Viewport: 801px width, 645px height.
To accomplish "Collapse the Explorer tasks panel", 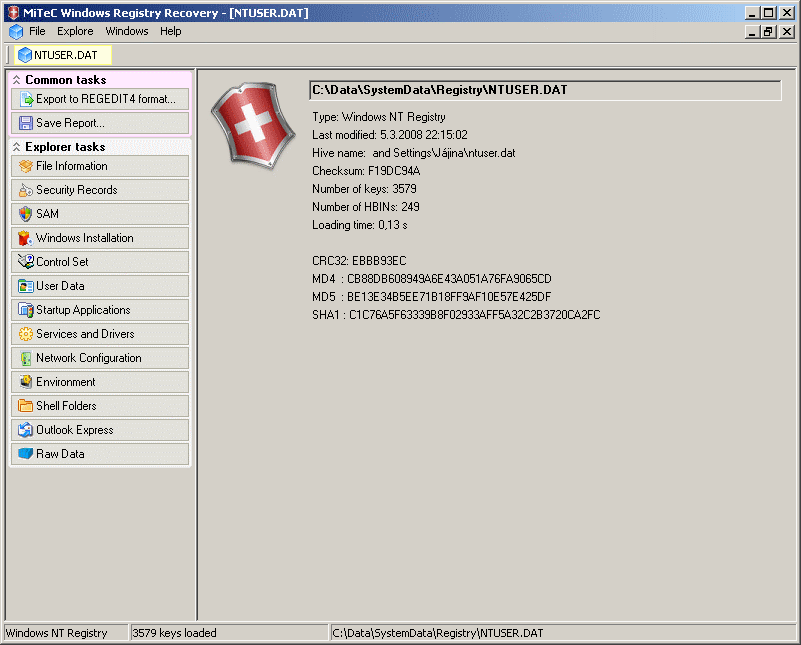I will click(17, 145).
